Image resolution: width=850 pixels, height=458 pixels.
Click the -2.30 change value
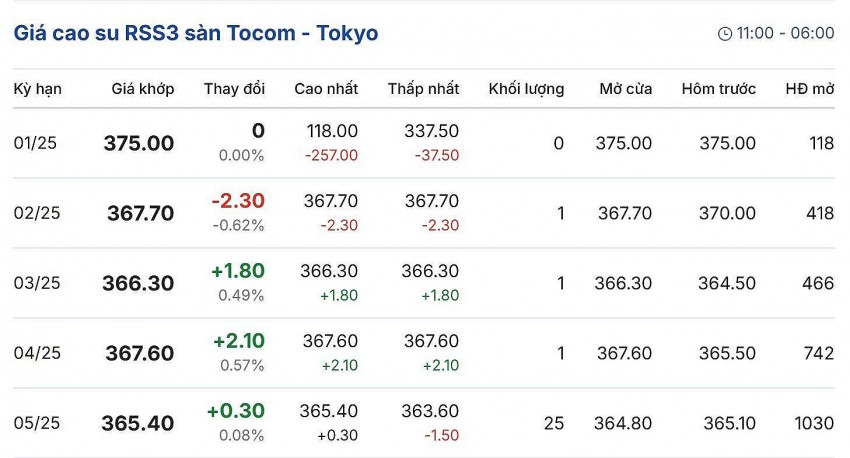point(238,201)
